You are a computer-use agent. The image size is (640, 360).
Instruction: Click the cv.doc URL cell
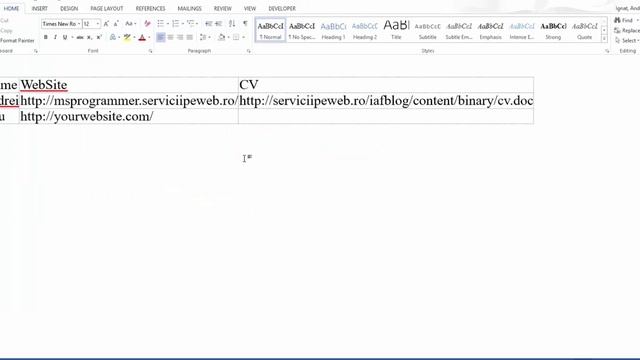click(x=386, y=100)
